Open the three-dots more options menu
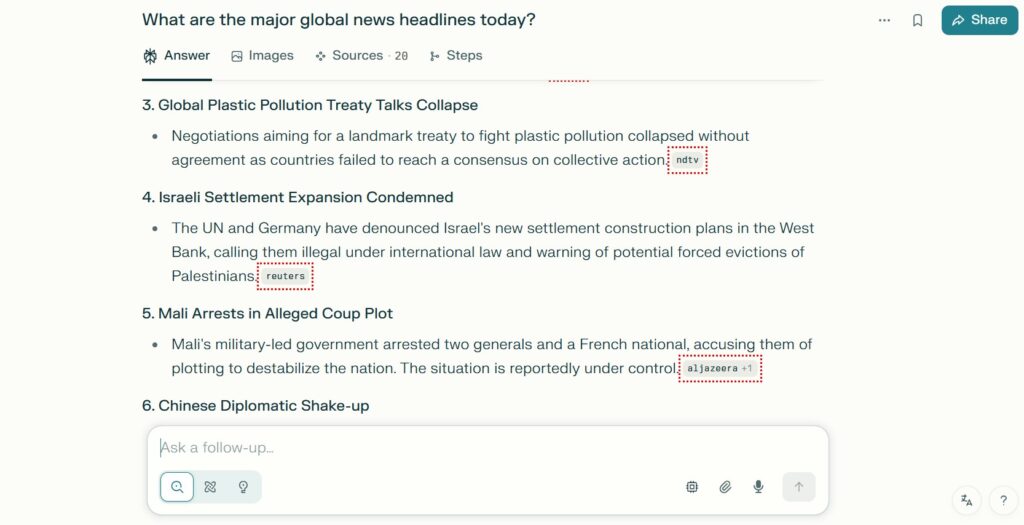Image resolution: width=1024 pixels, height=525 pixels. [x=884, y=20]
